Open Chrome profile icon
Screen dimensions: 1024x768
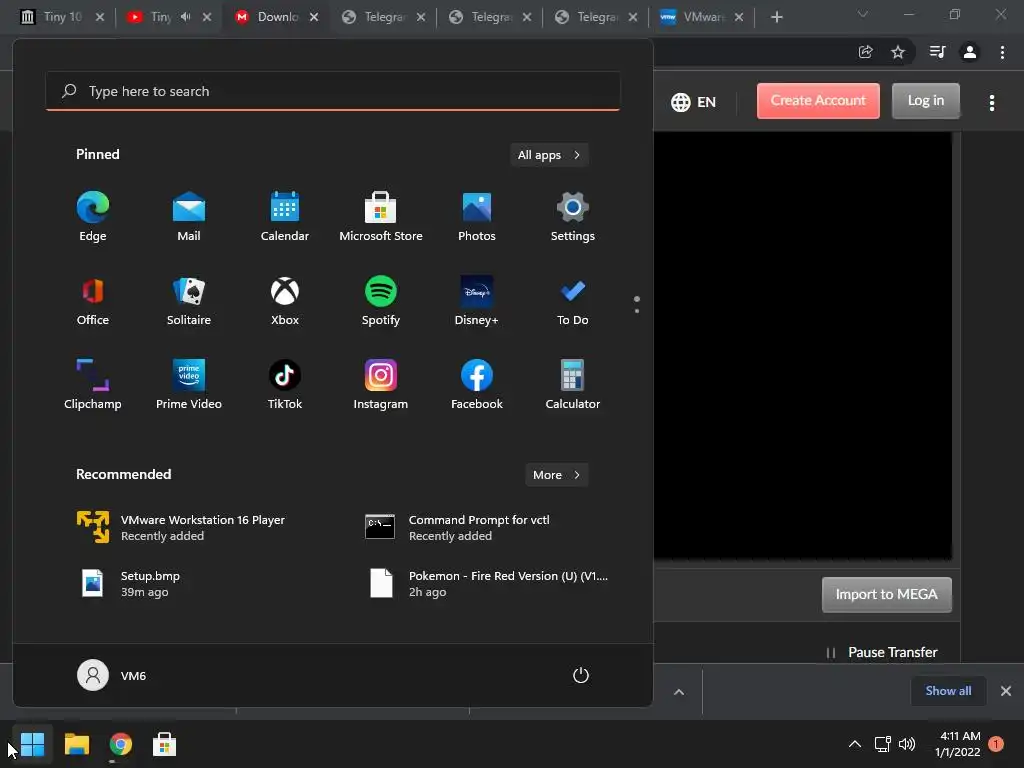pyautogui.click(x=970, y=52)
